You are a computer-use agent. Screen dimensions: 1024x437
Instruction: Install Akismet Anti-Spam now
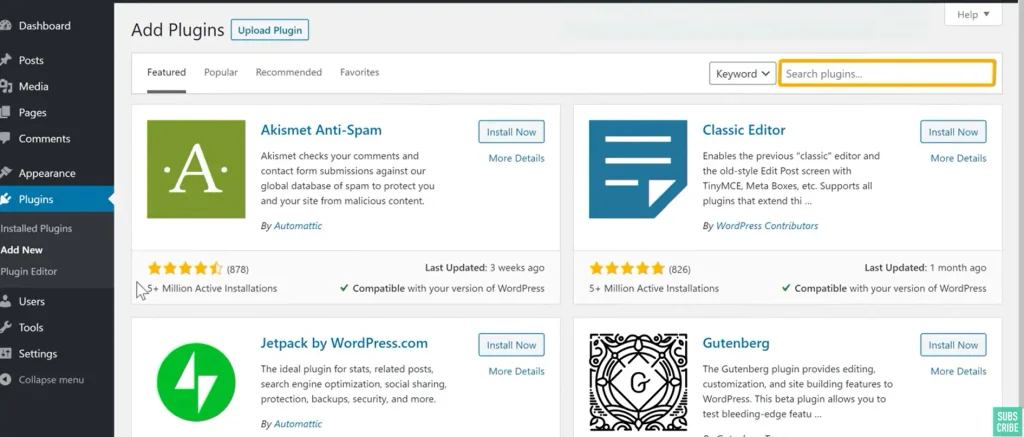(x=511, y=132)
